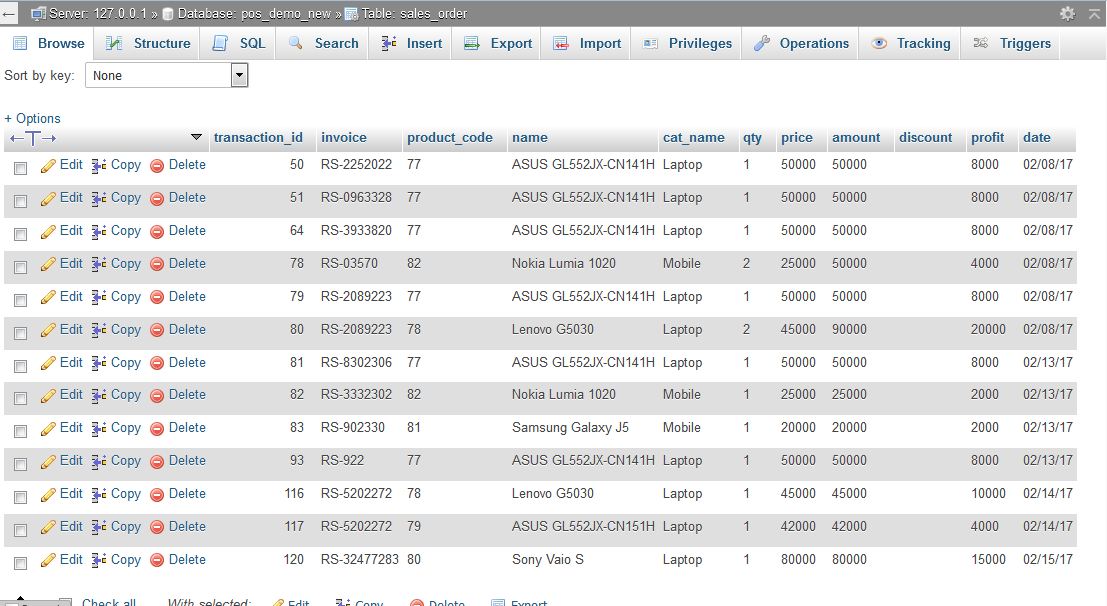The width and height of the screenshot is (1107, 606).
Task: Click the pencil icon on transaction 78 row
Action: (48, 265)
